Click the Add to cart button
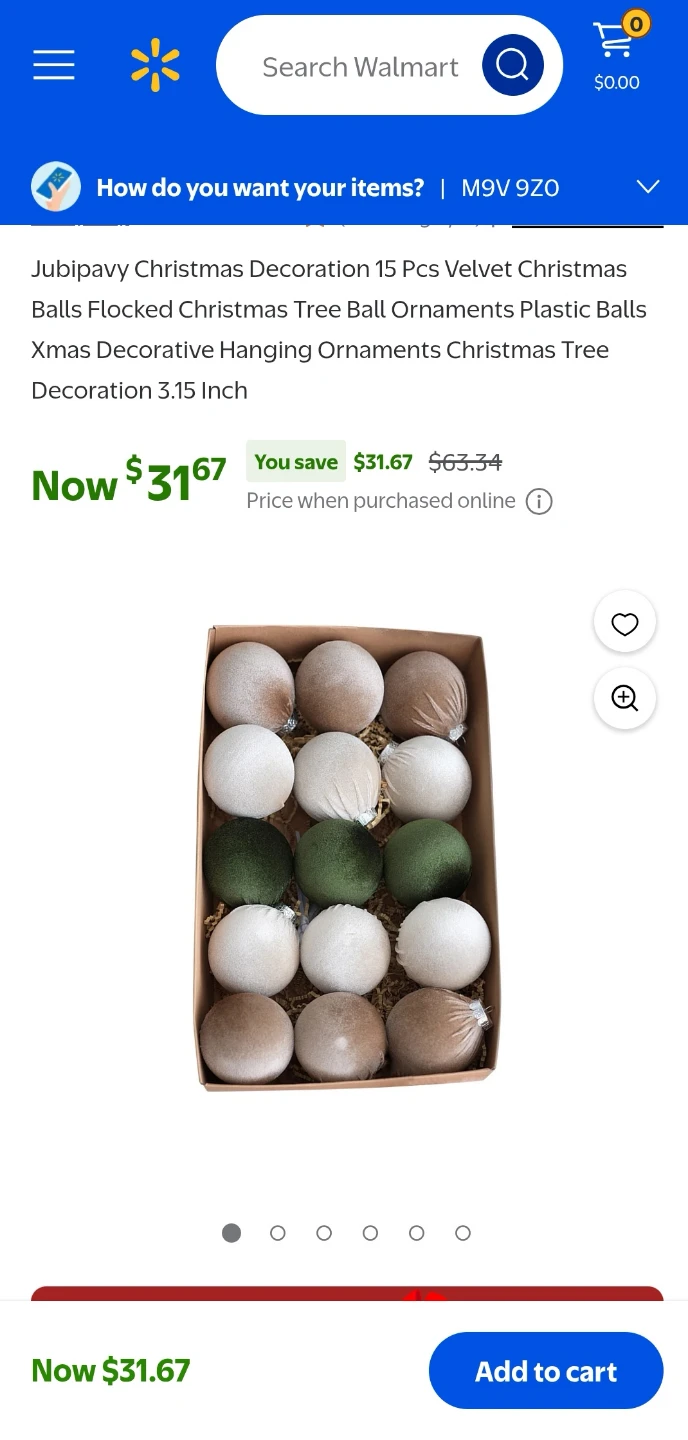 [546, 1371]
